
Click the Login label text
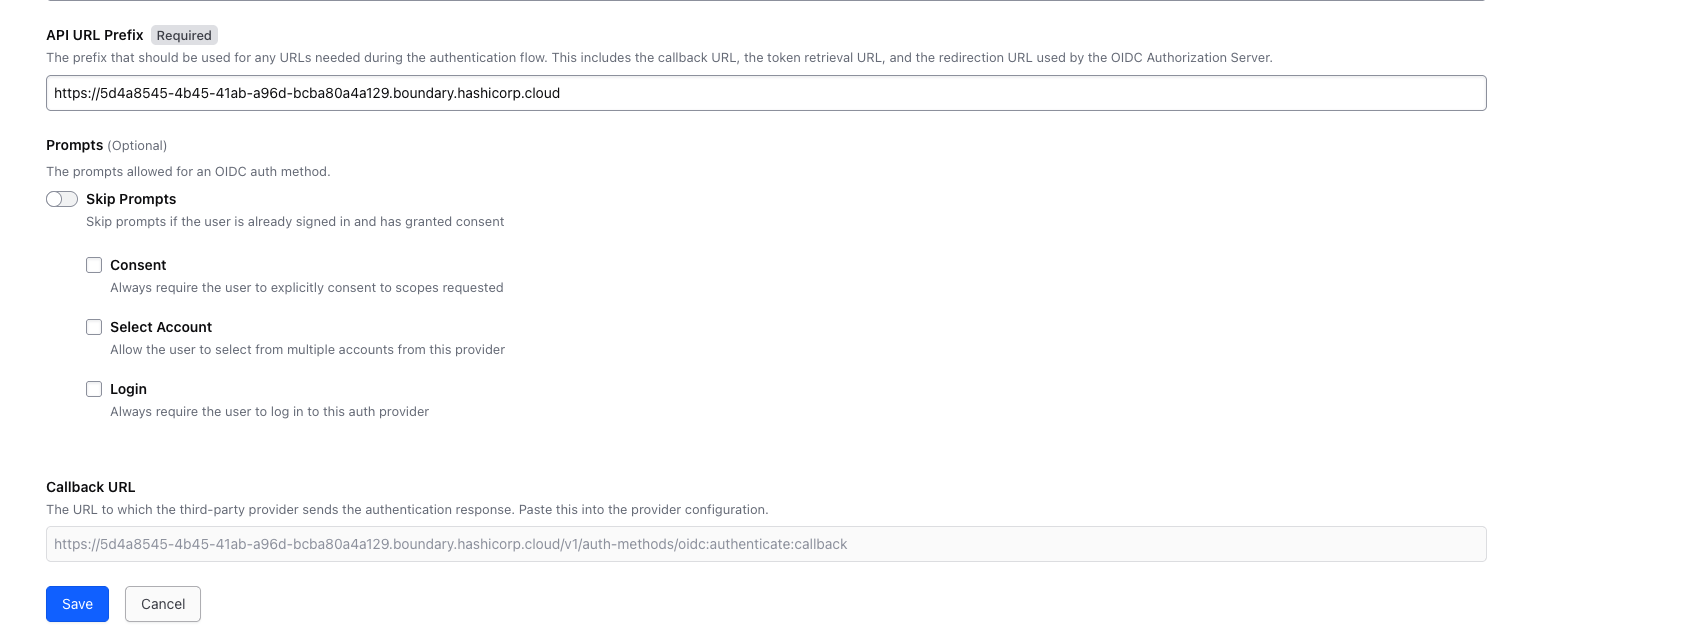coord(128,389)
